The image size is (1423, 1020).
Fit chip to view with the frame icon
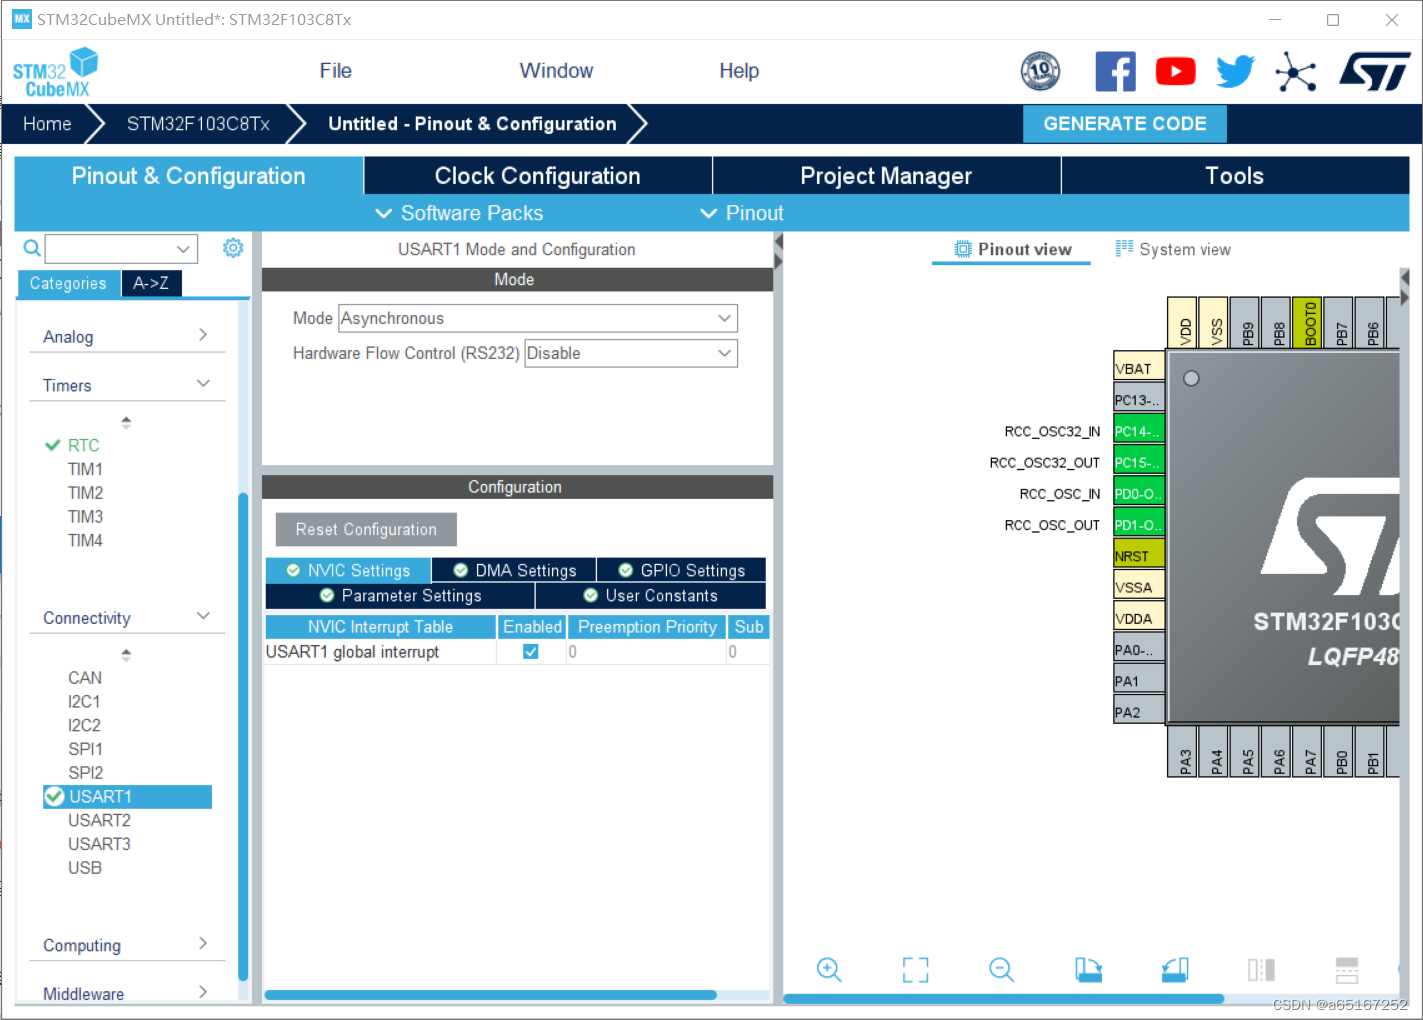pos(915,969)
